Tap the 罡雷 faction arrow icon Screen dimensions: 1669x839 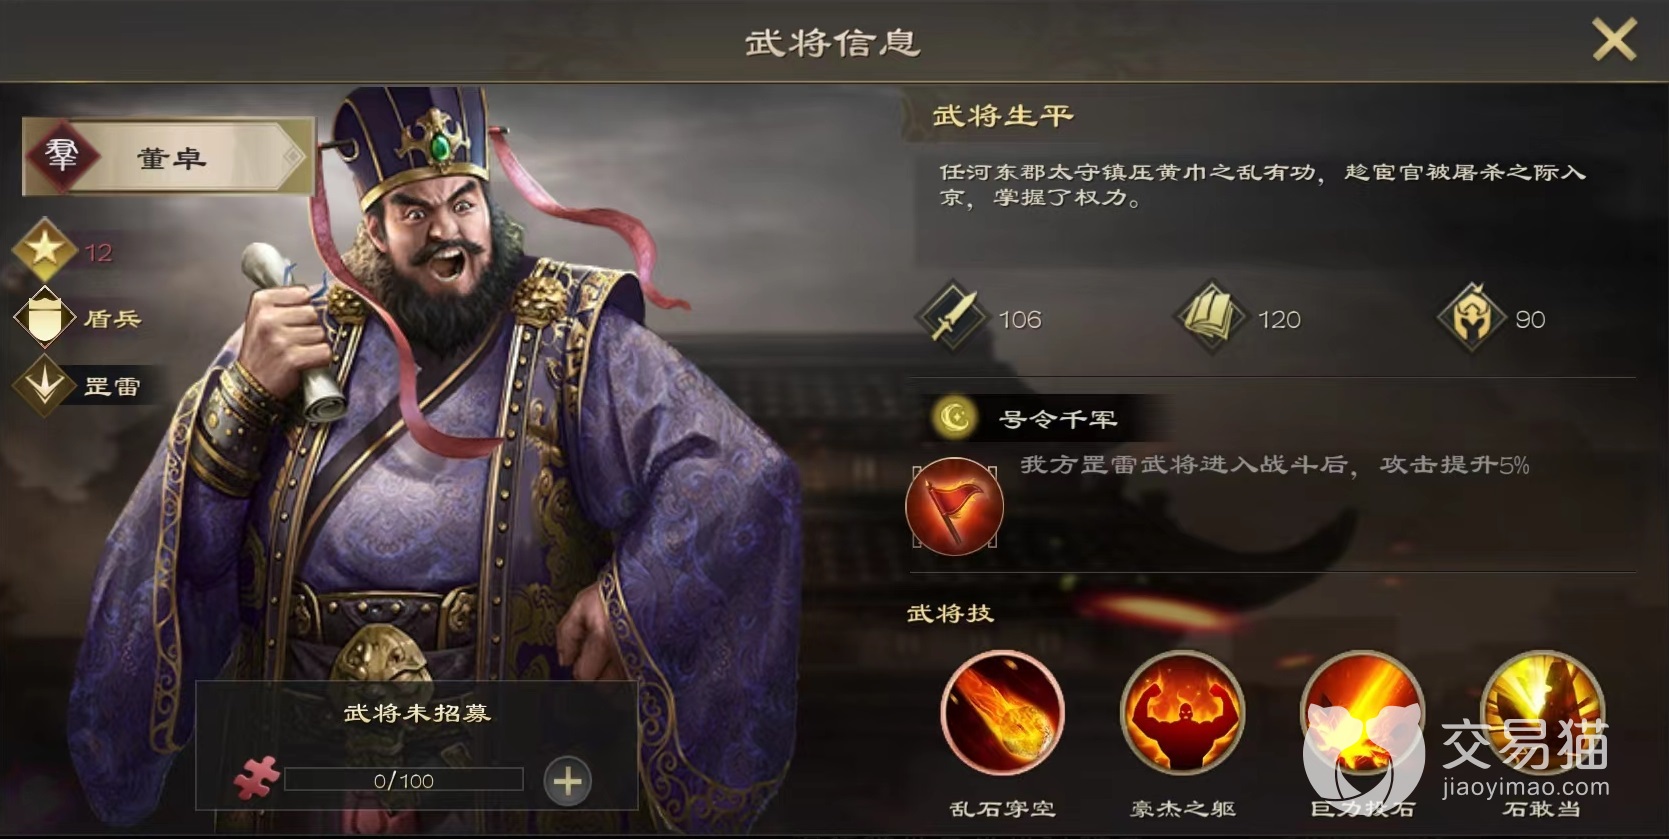pos(44,385)
